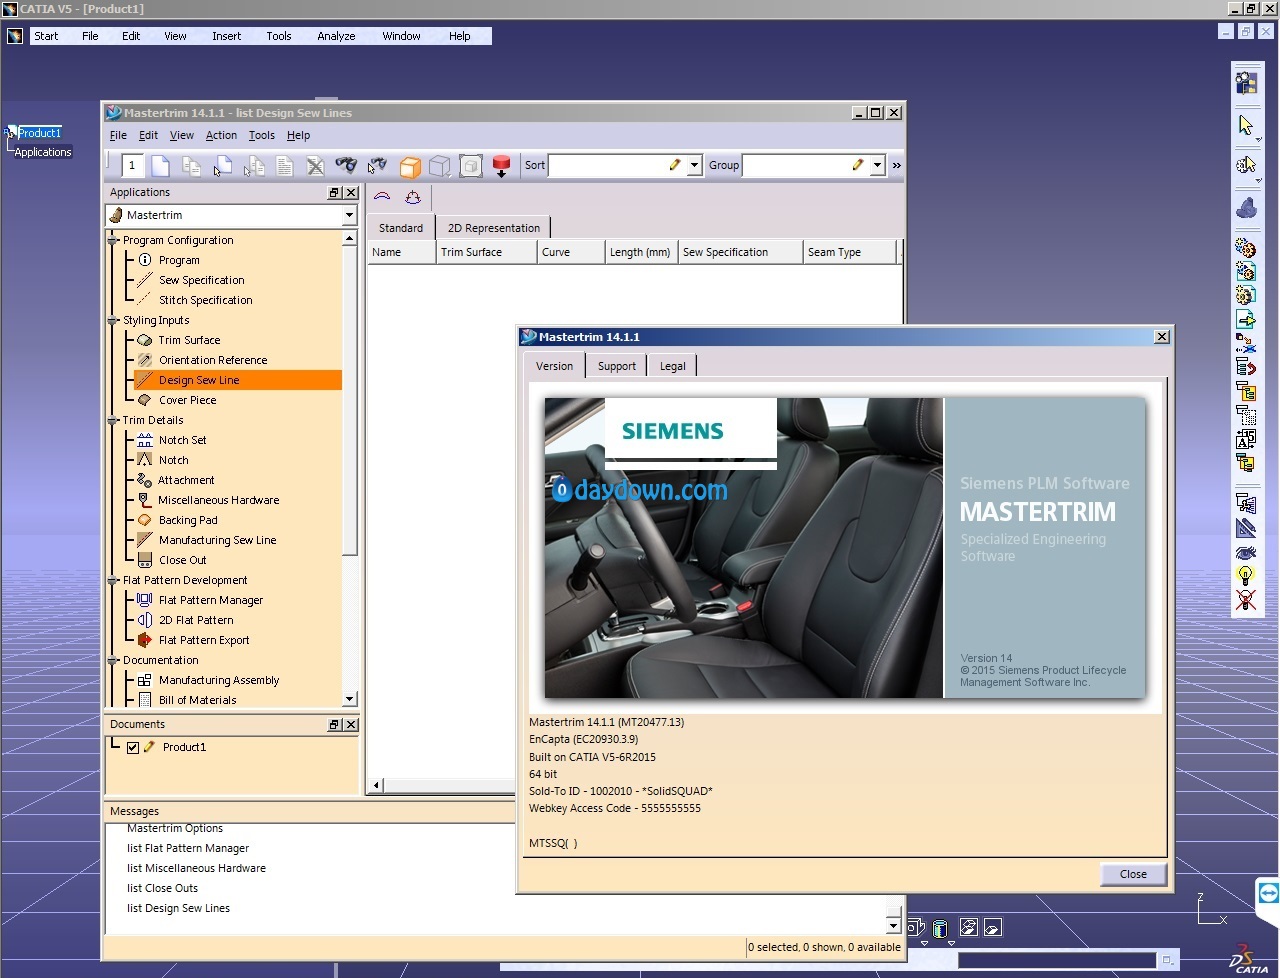Screen dimensions: 1280x978
Task: Switch to the 2D Representation tab
Action: (494, 228)
